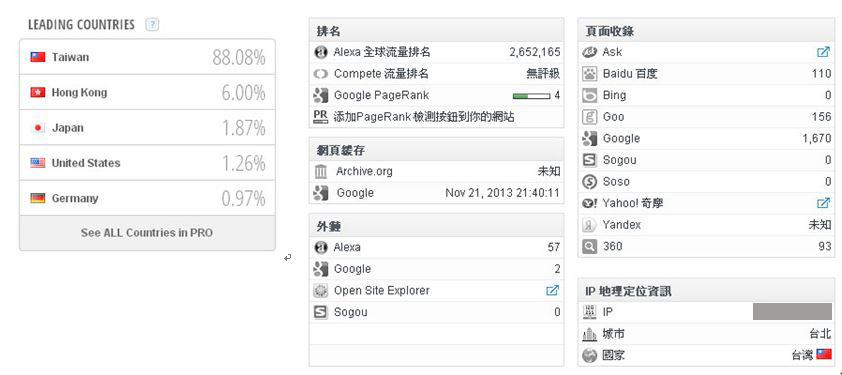842x375 pixels.
Task: Click the Google cache date entry
Action: pyautogui.click(x=503, y=193)
